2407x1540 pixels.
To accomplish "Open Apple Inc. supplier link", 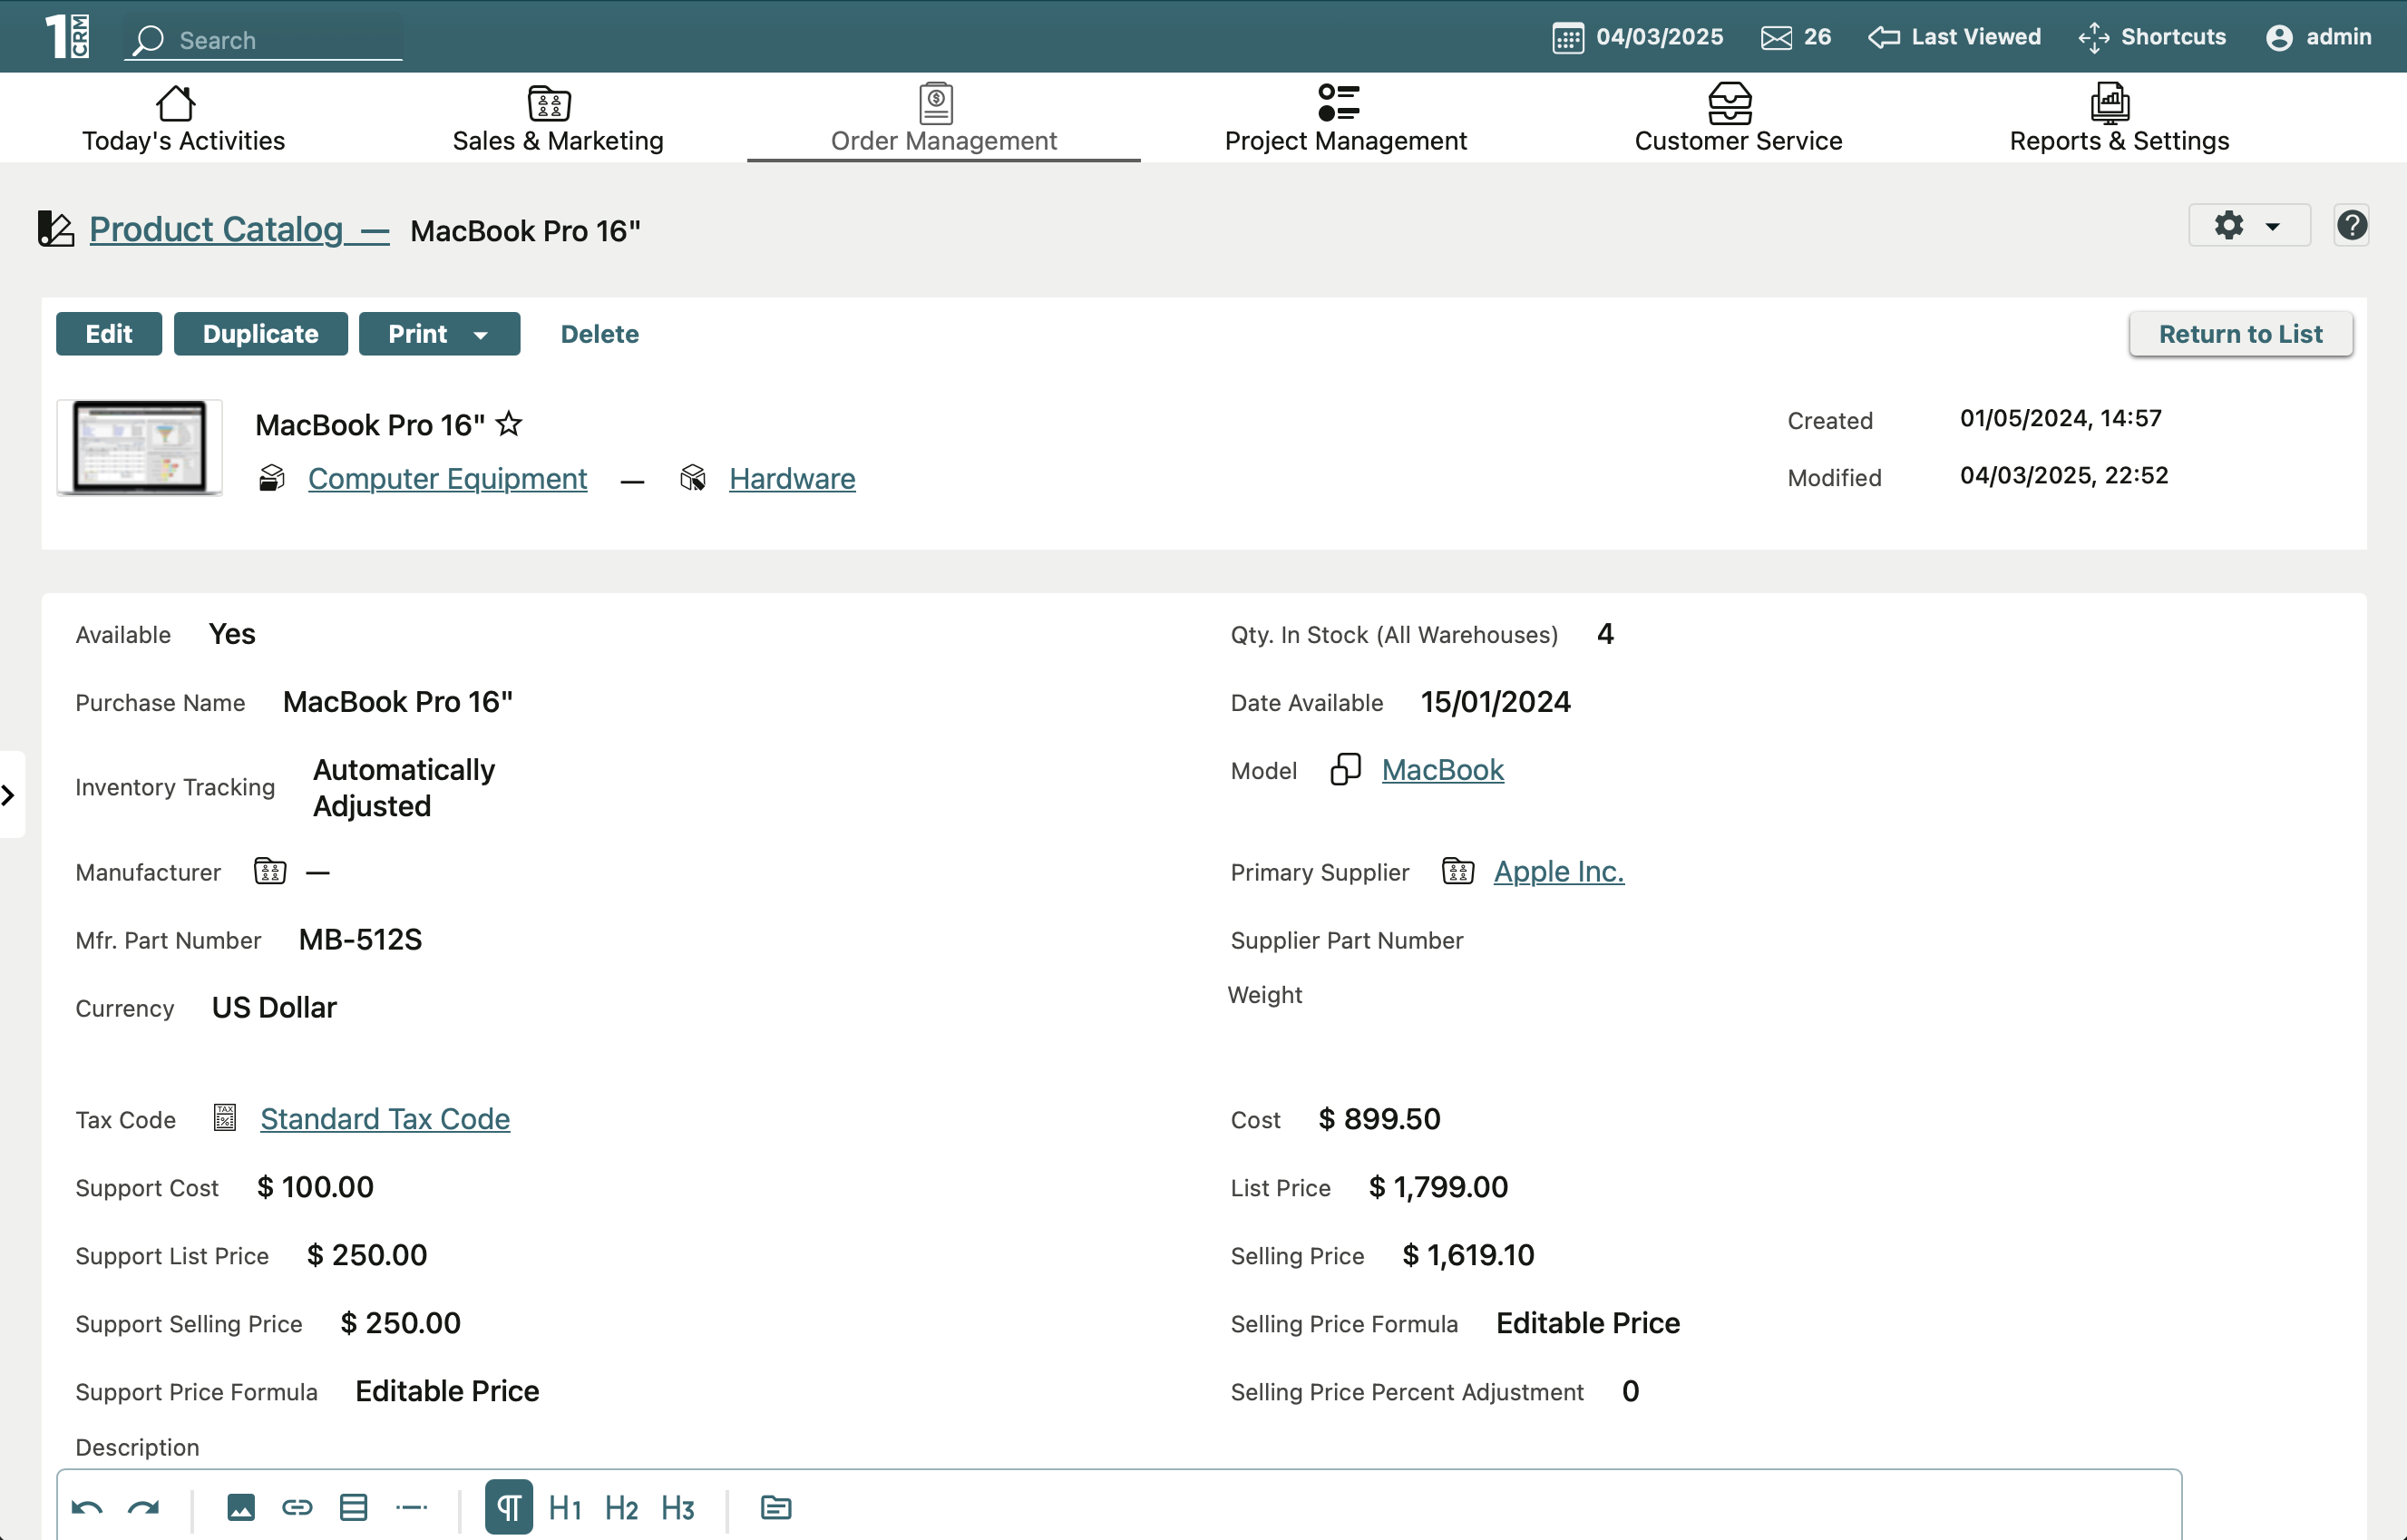I will point(1558,871).
